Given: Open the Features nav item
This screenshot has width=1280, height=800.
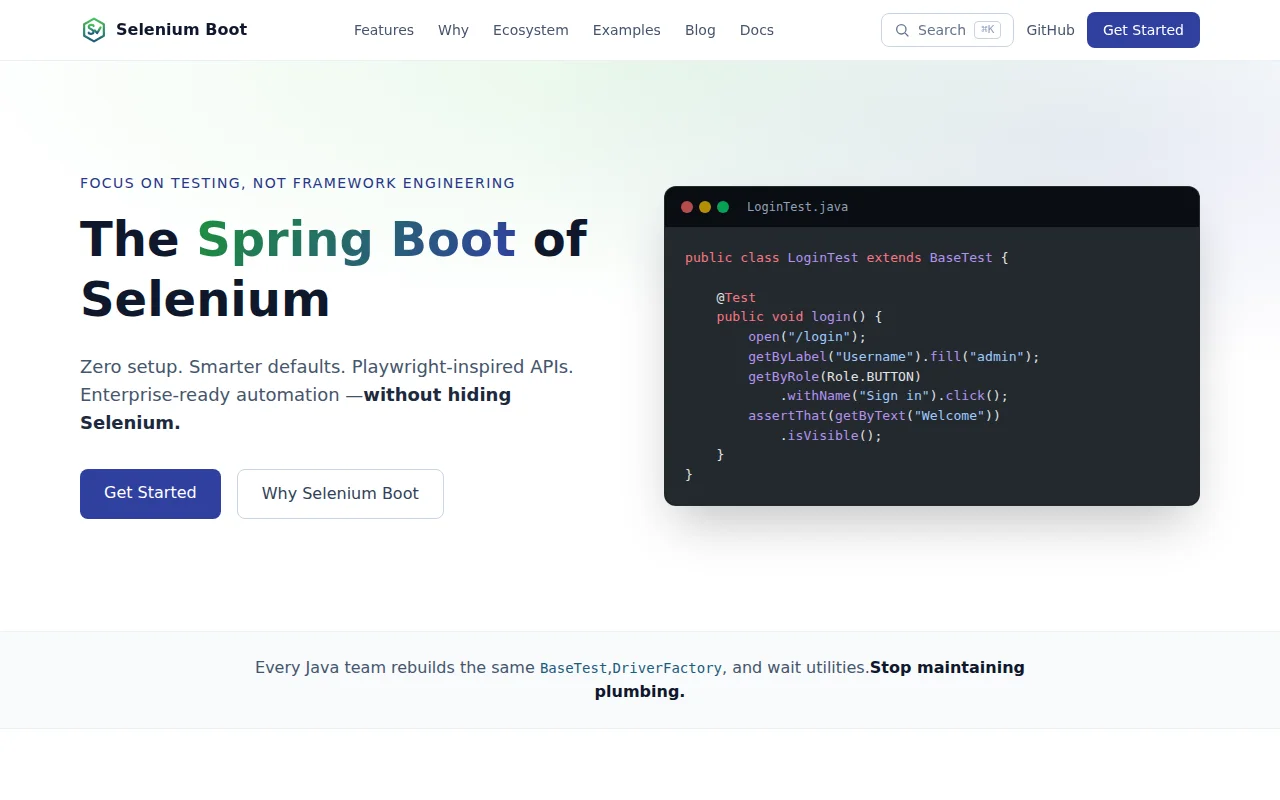Looking at the screenshot, I should (x=384, y=30).
